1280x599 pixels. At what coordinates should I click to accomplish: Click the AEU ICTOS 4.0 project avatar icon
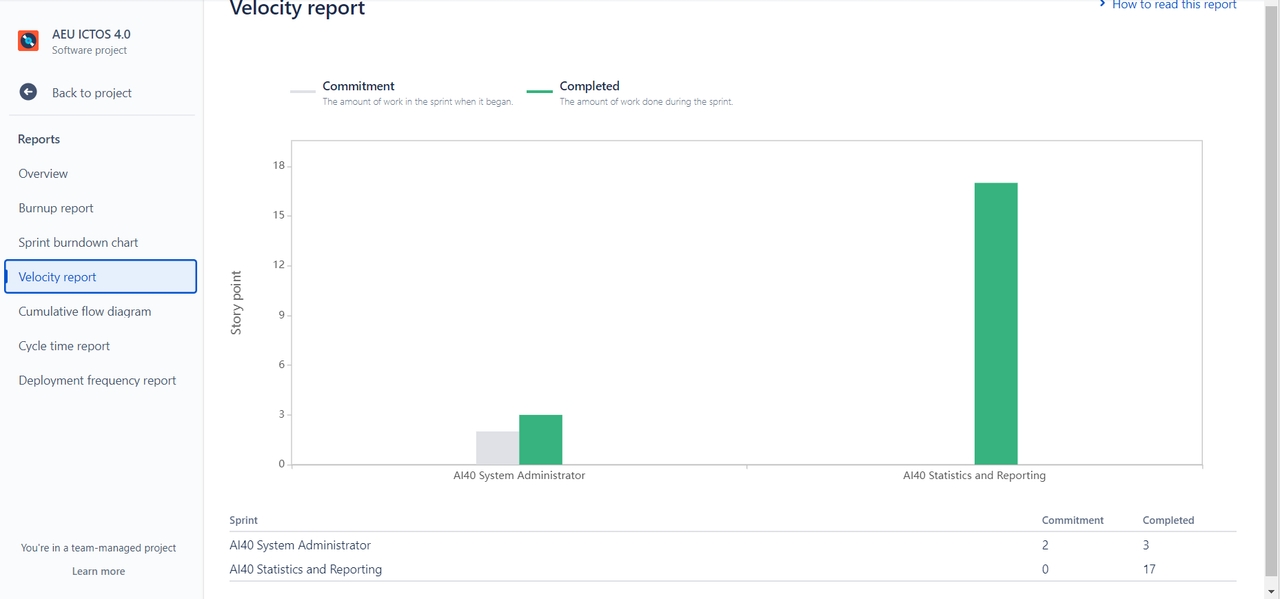click(x=28, y=41)
